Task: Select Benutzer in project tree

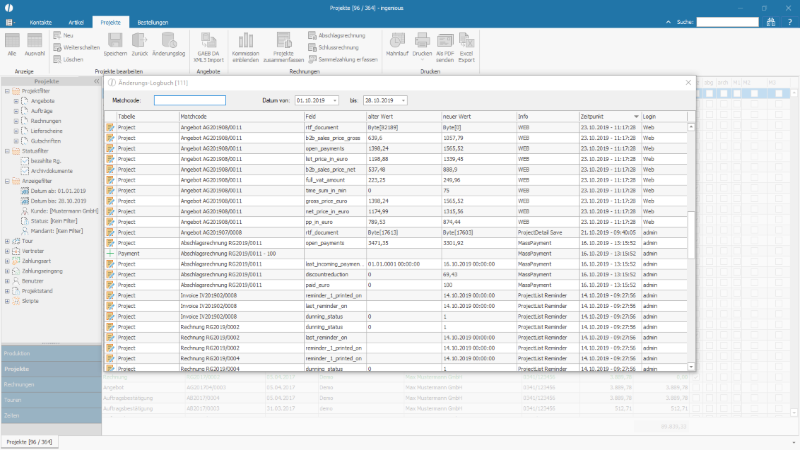Action: (33, 281)
